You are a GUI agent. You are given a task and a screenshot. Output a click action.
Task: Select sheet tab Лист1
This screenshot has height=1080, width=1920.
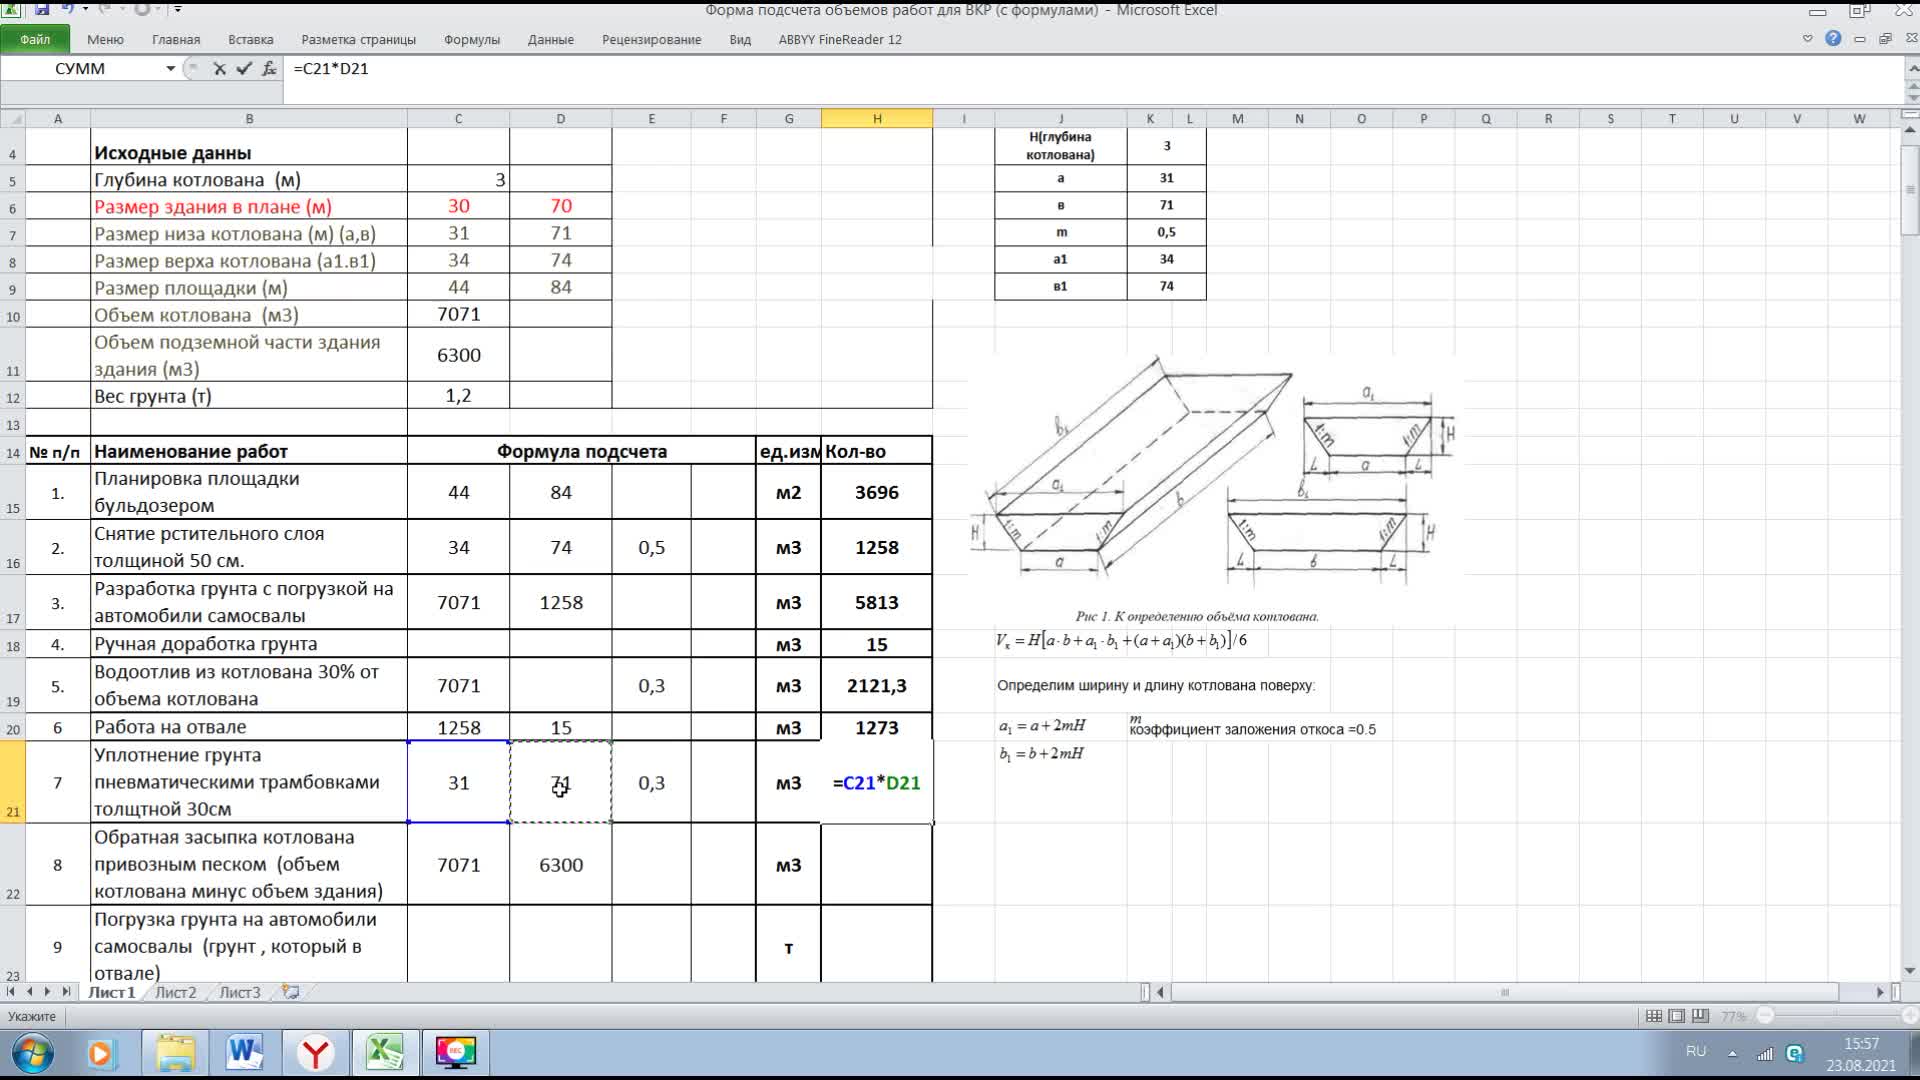(x=111, y=992)
